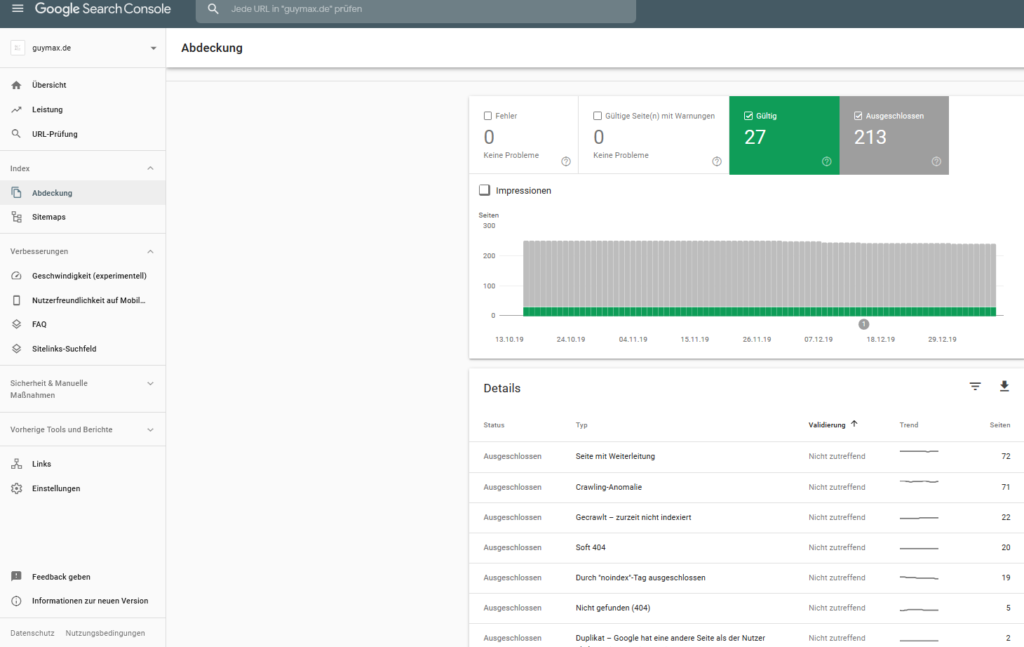Image resolution: width=1024 pixels, height=647 pixels.
Task: Click the info icon for neue Version
Action: tap(16, 601)
